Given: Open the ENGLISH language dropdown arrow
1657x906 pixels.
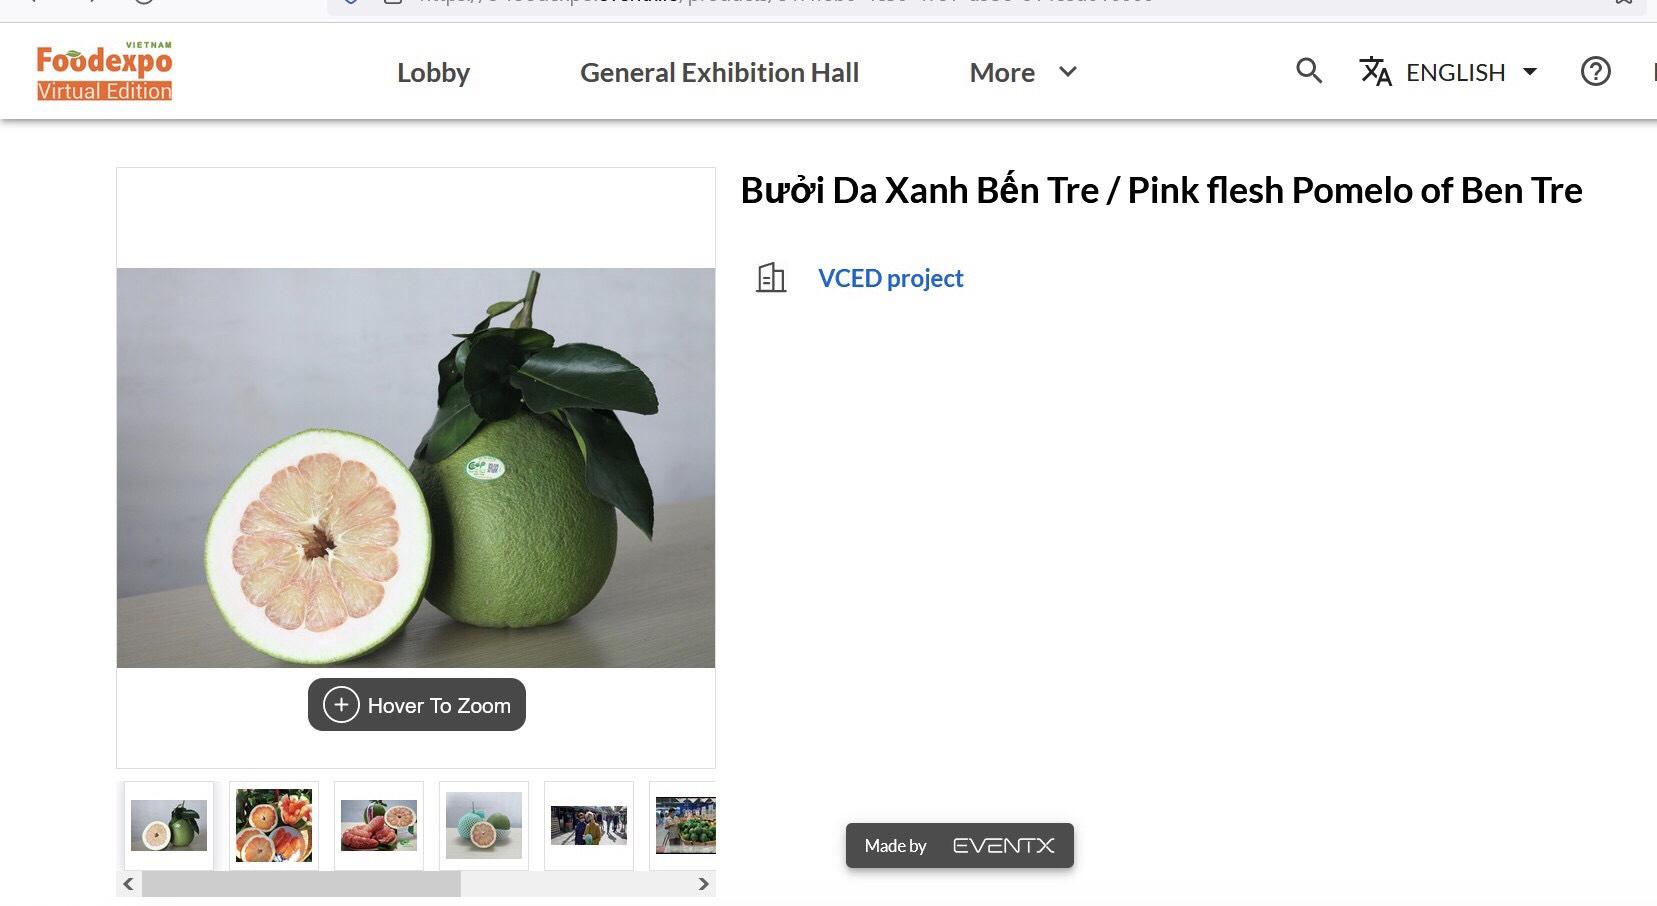Looking at the screenshot, I should click(1530, 72).
